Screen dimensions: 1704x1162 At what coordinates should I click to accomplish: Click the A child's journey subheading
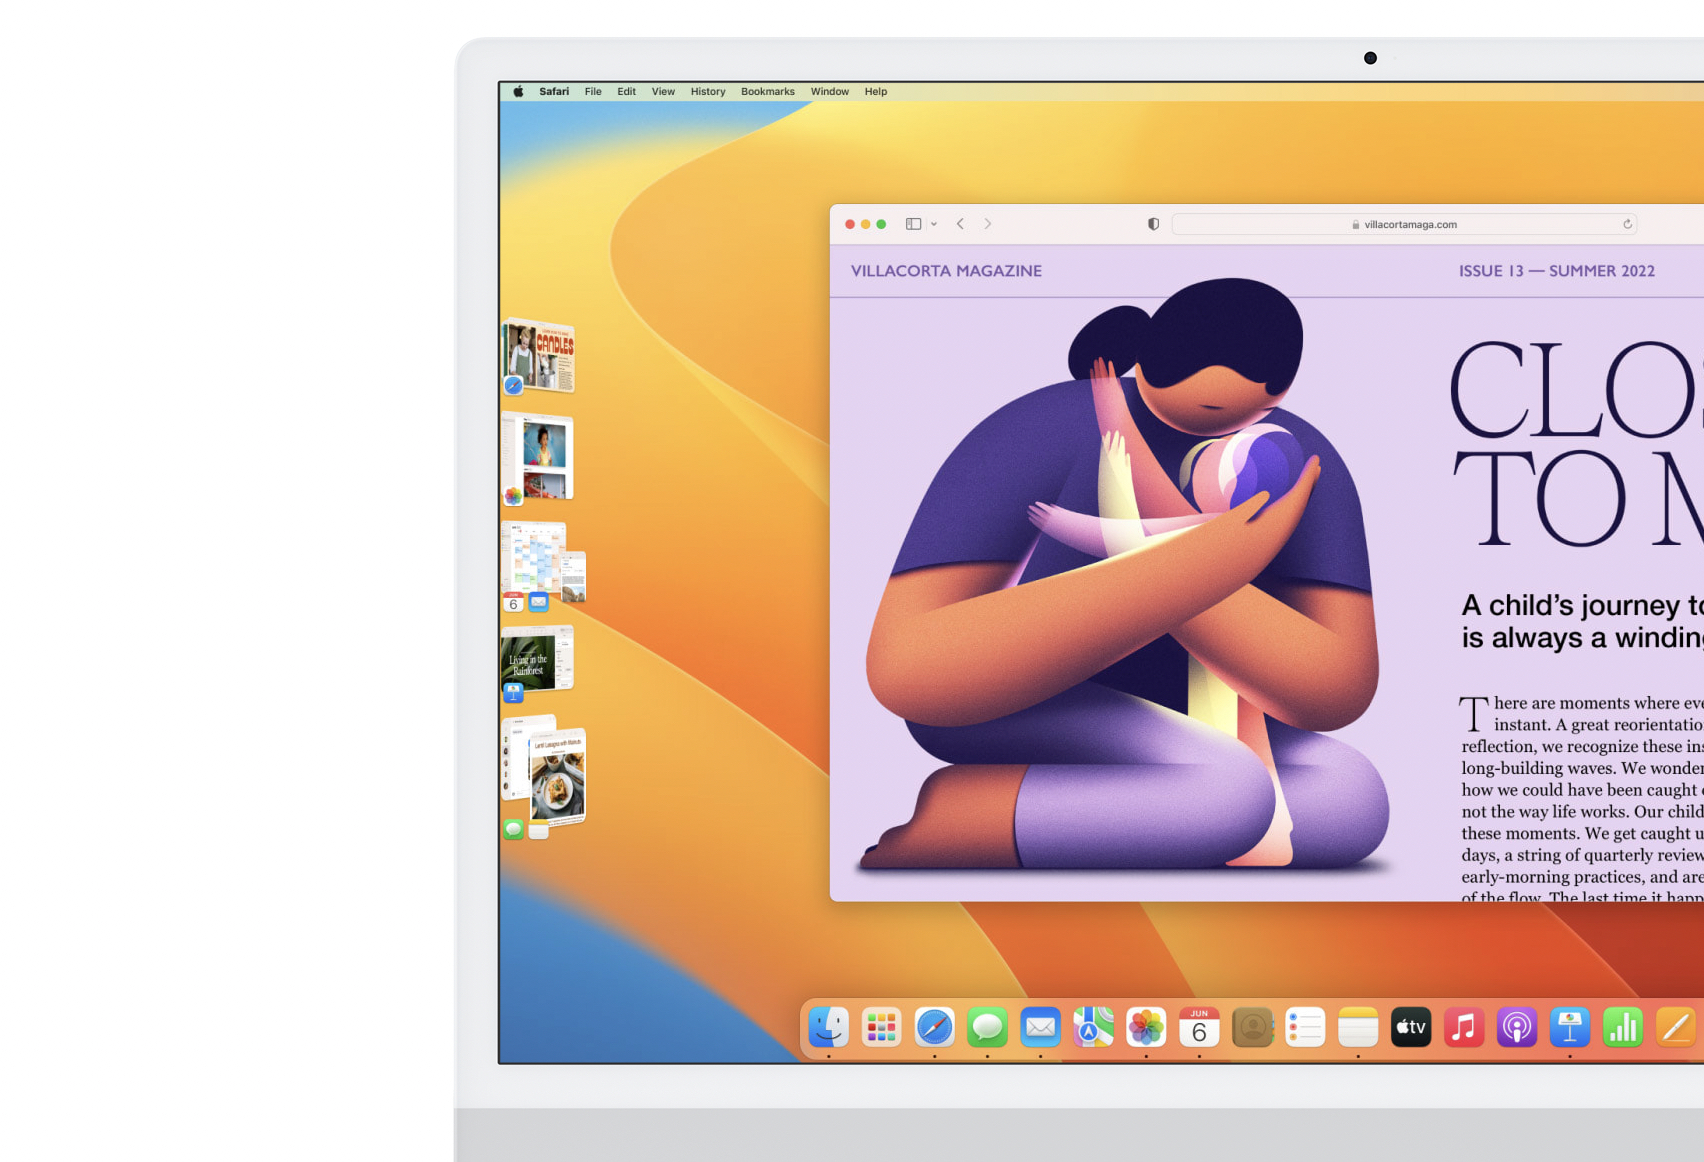pyautogui.click(x=1582, y=621)
